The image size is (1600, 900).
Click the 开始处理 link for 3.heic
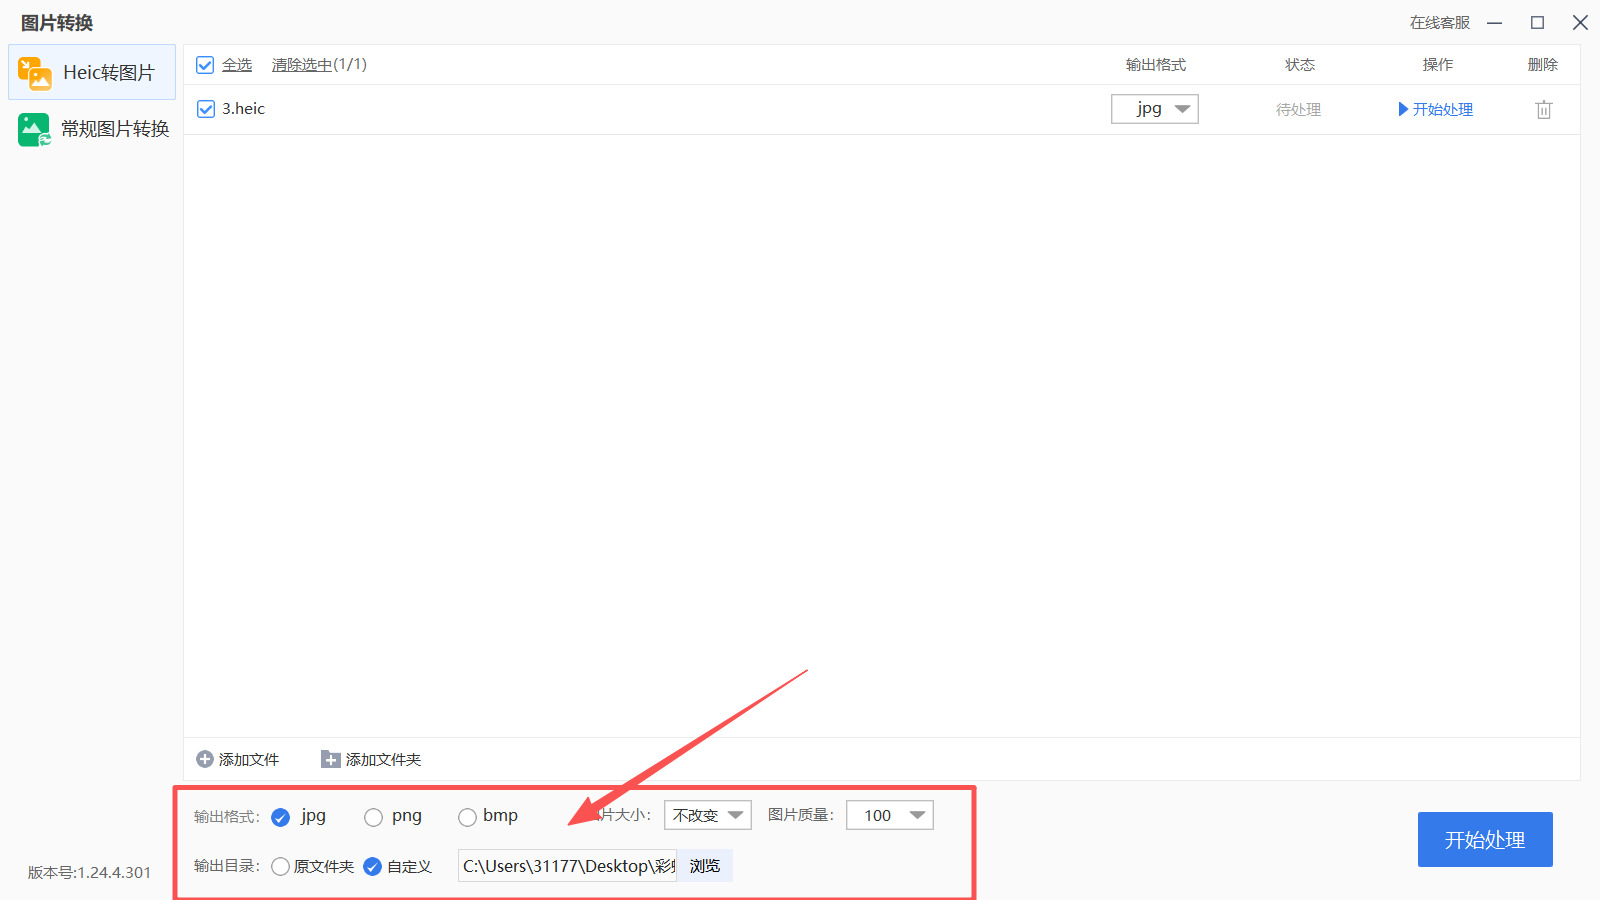pyautogui.click(x=1435, y=109)
